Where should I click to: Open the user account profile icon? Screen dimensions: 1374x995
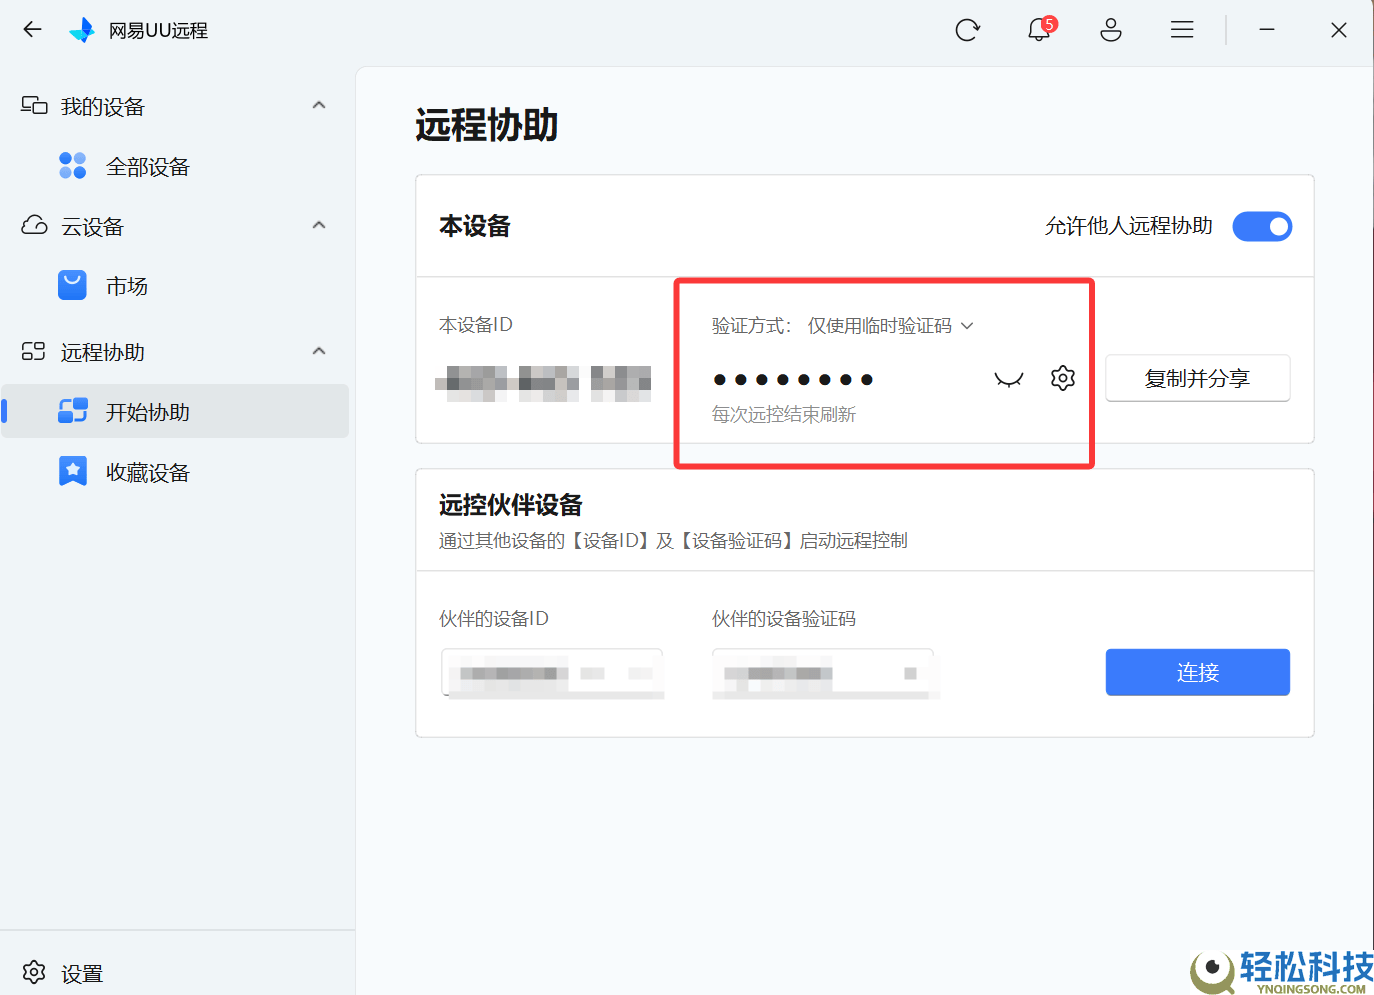[x=1111, y=30]
